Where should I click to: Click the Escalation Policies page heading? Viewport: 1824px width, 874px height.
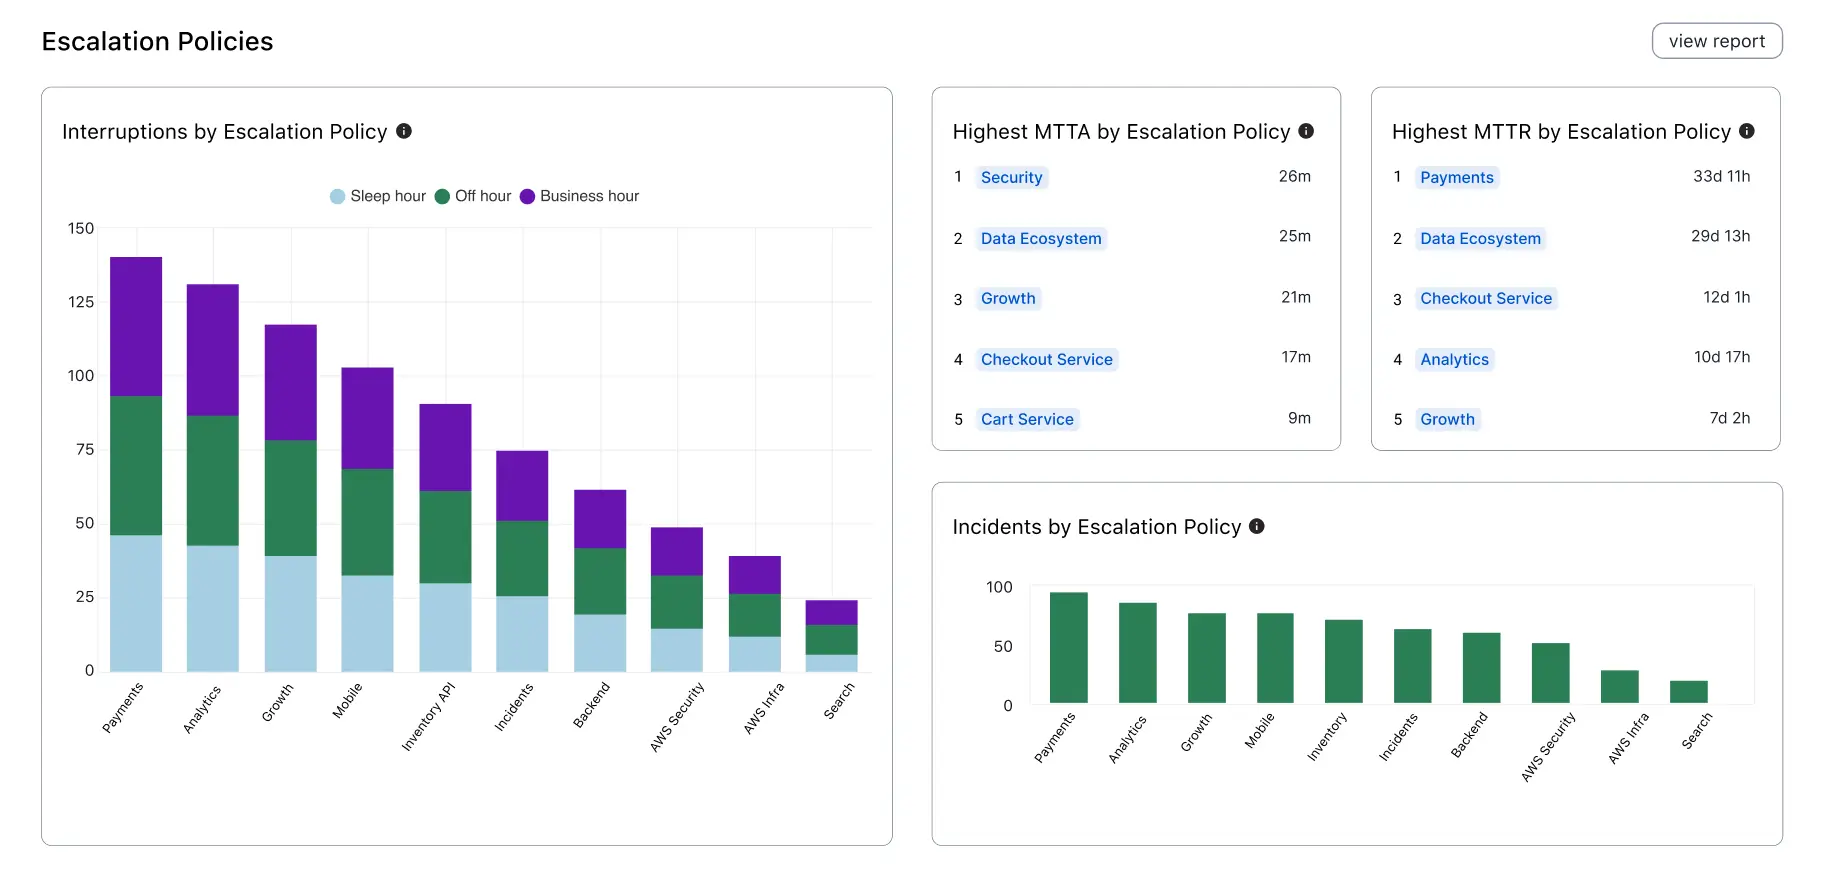(x=157, y=41)
